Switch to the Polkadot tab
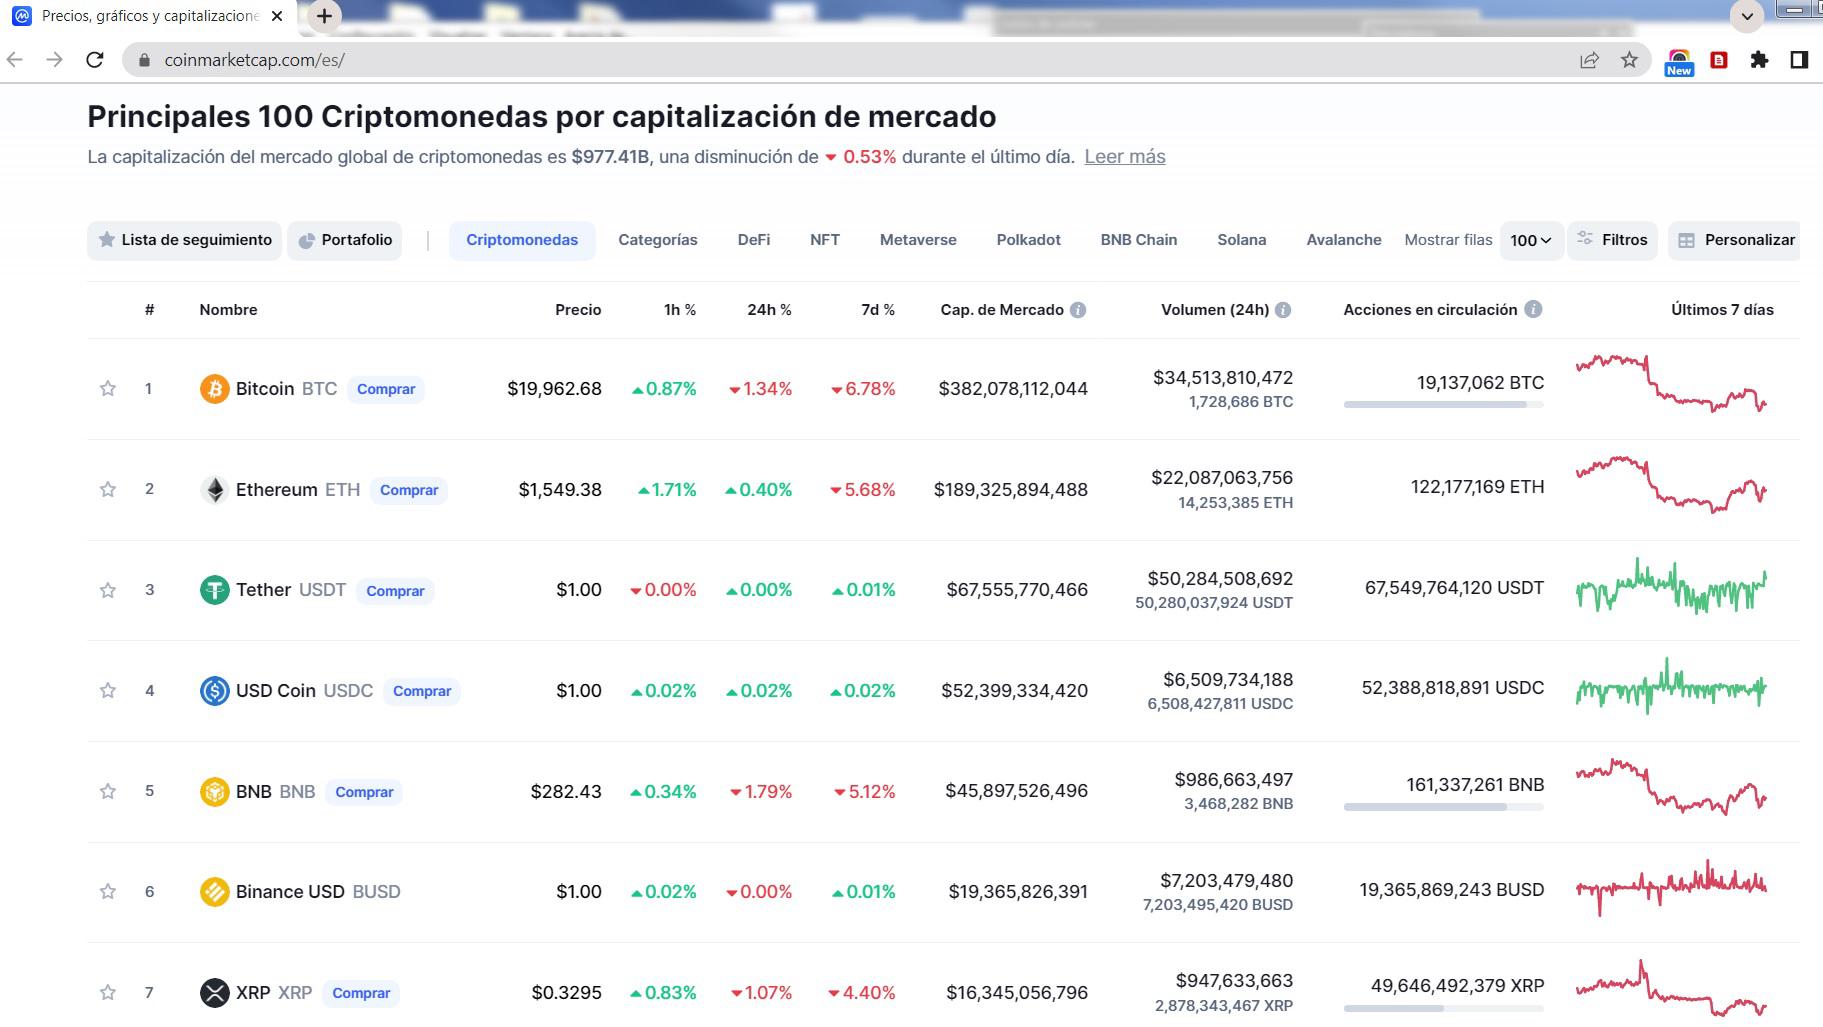Screen dimensions: 1823x1027 click(x=1028, y=241)
